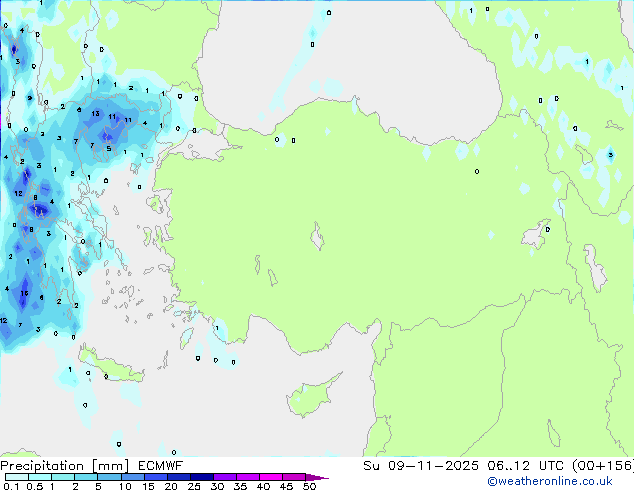This screenshot has width=634, height=490.
Task: Click the 'ECMWF' model label
Action: (160, 466)
